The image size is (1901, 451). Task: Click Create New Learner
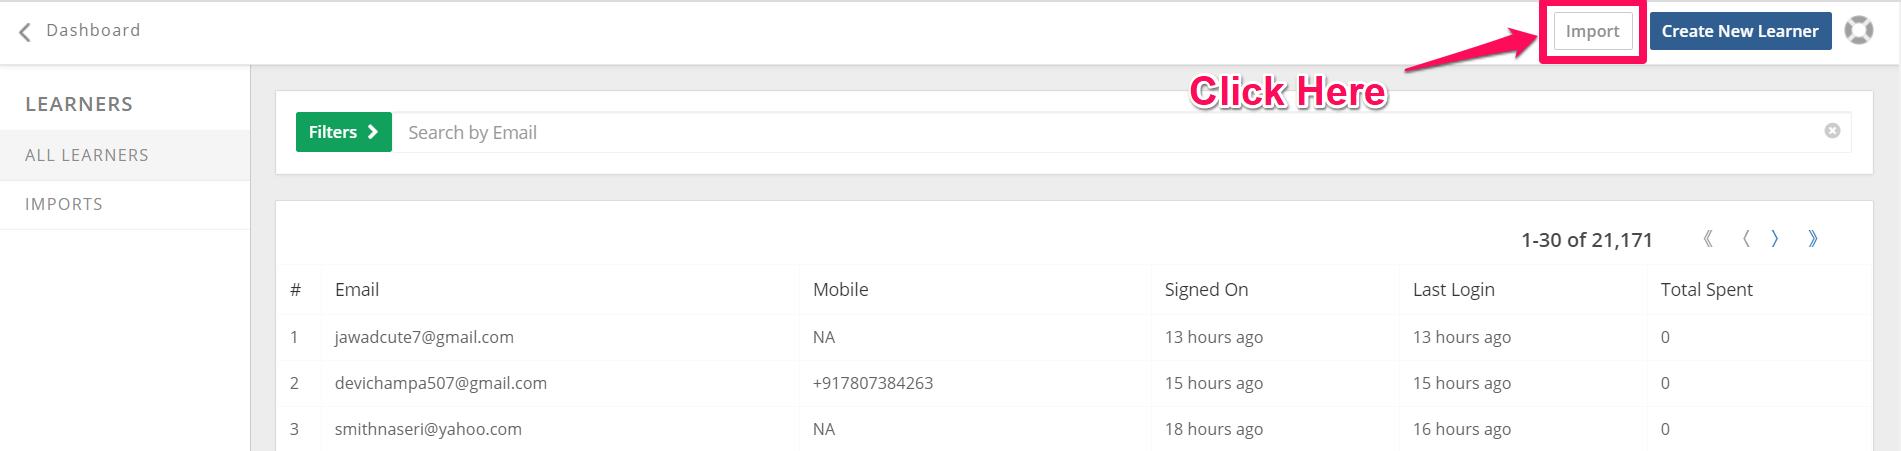point(1740,31)
